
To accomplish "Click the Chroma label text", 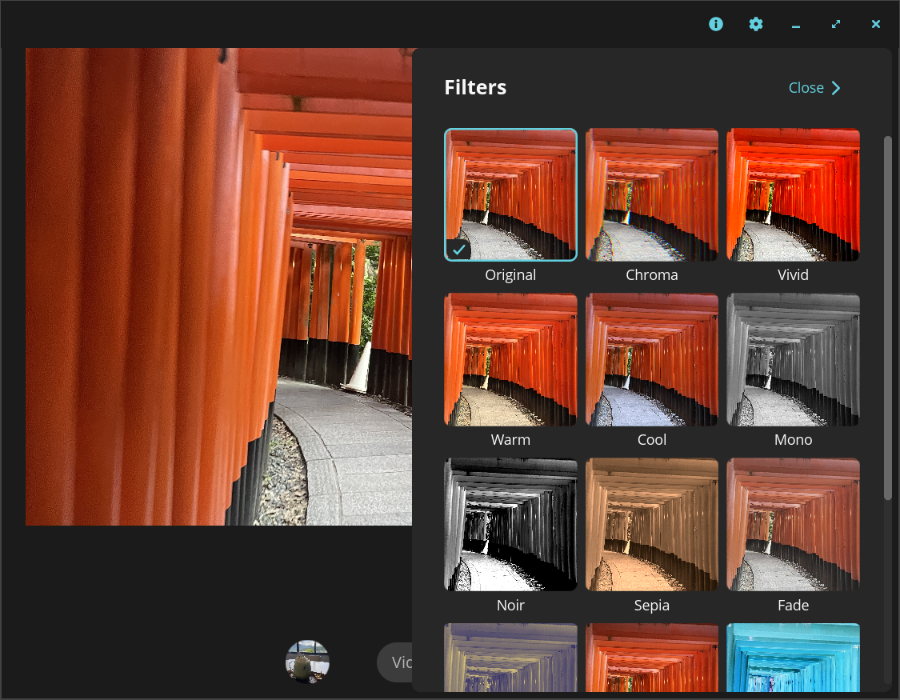I will pos(651,275).
